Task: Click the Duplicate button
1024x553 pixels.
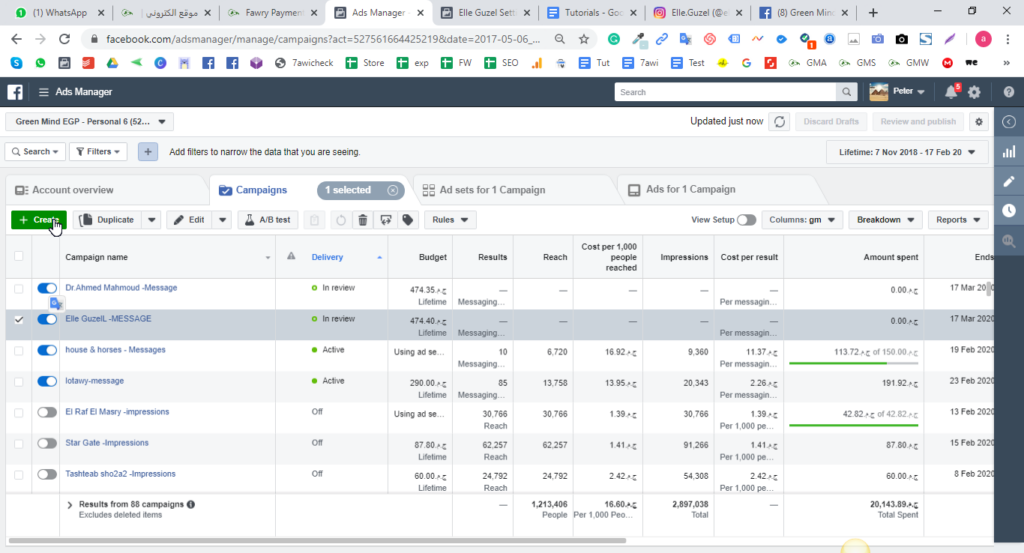Action: click(108, 220)
